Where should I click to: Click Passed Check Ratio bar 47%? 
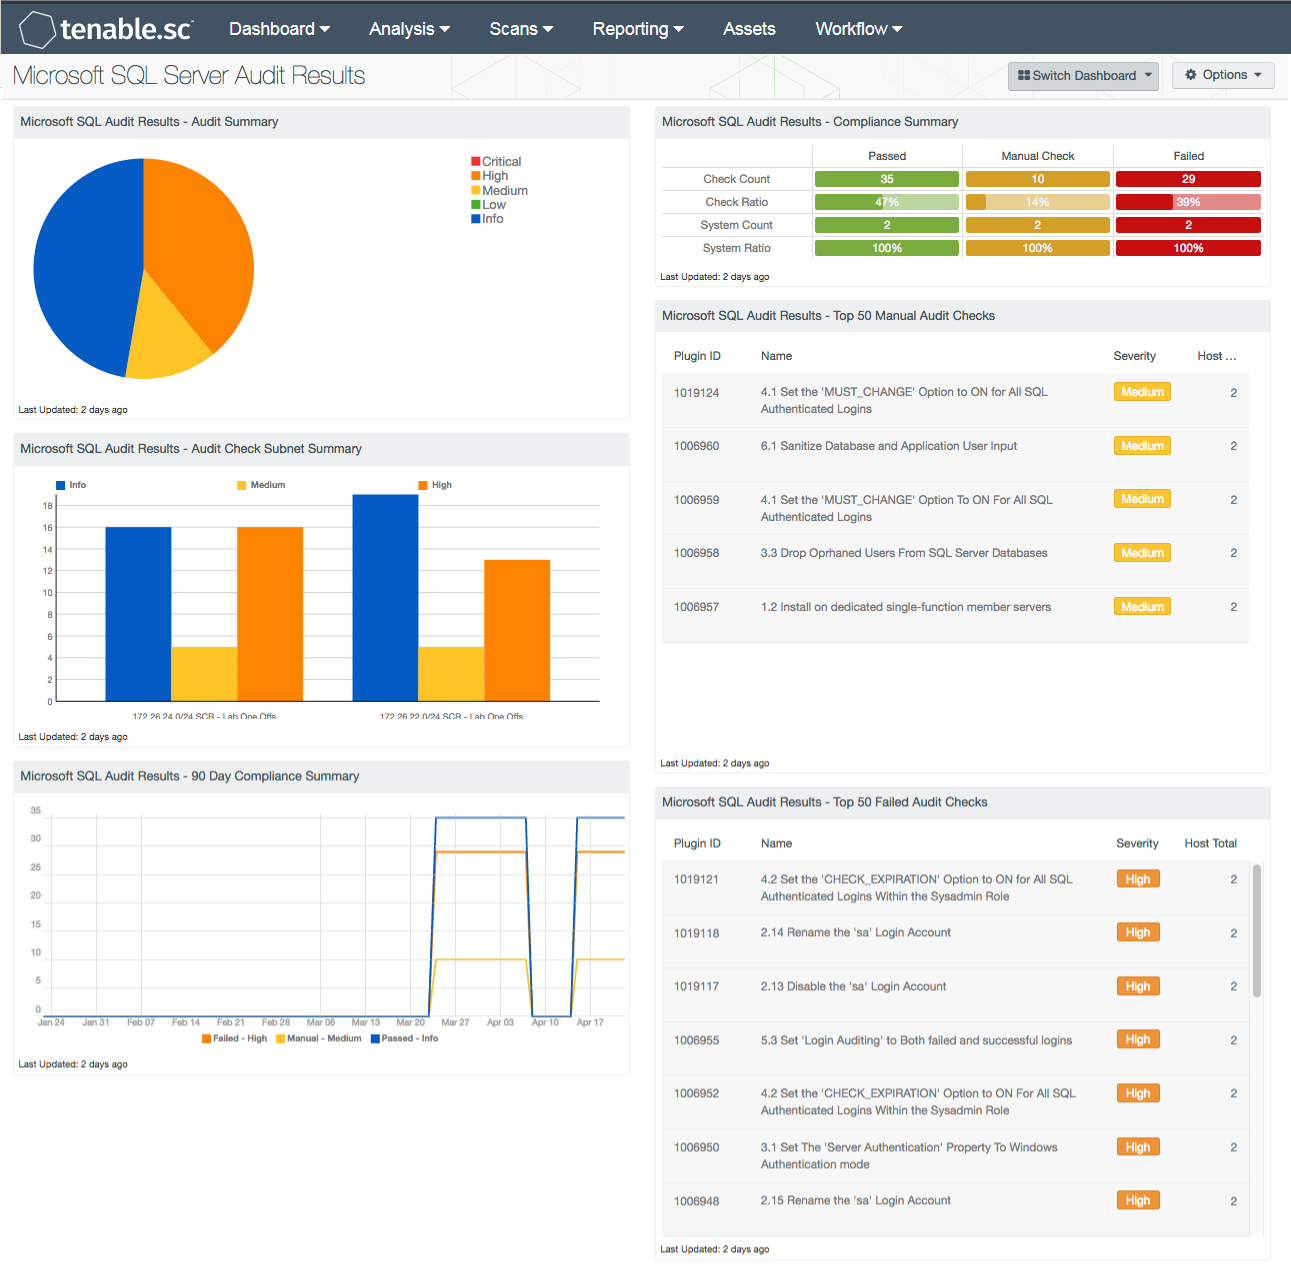click(887, 202)
